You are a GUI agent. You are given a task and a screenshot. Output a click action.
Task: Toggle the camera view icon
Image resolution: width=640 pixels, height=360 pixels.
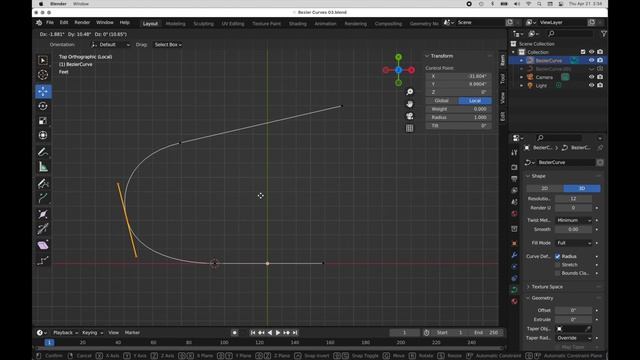(x=409, y=116)
